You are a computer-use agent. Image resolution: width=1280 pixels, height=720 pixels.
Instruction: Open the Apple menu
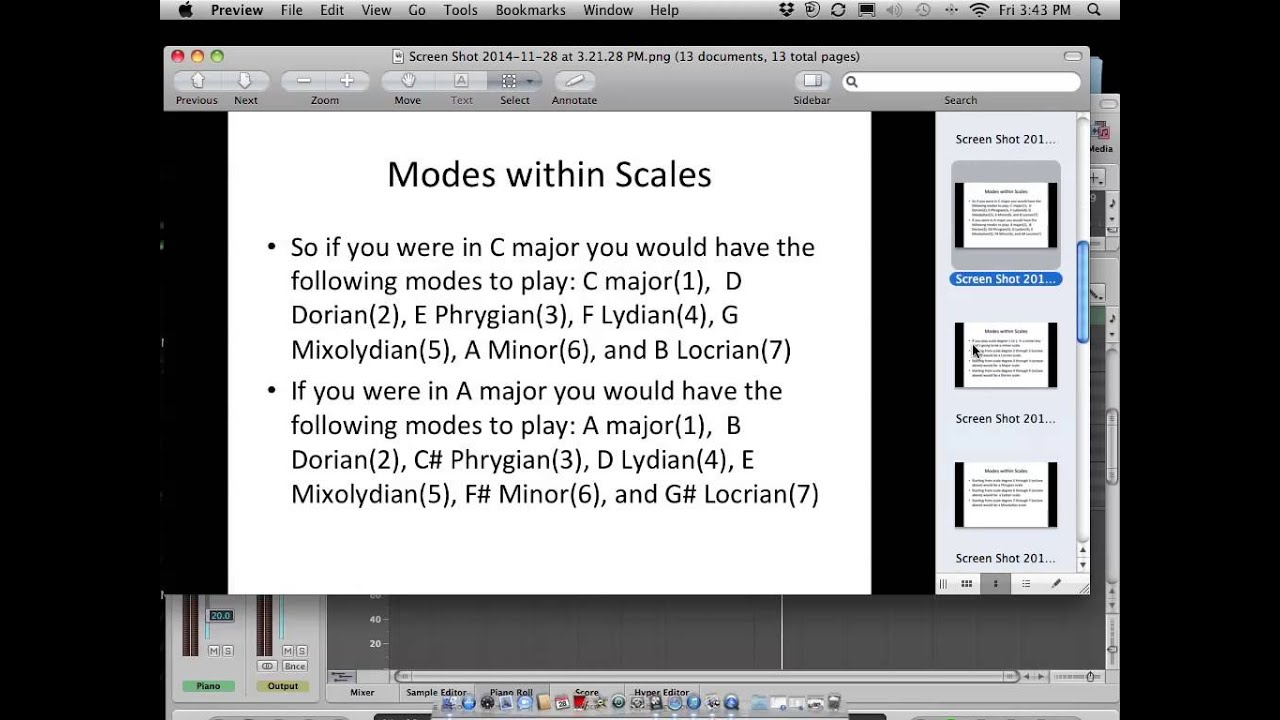(185, 10)
